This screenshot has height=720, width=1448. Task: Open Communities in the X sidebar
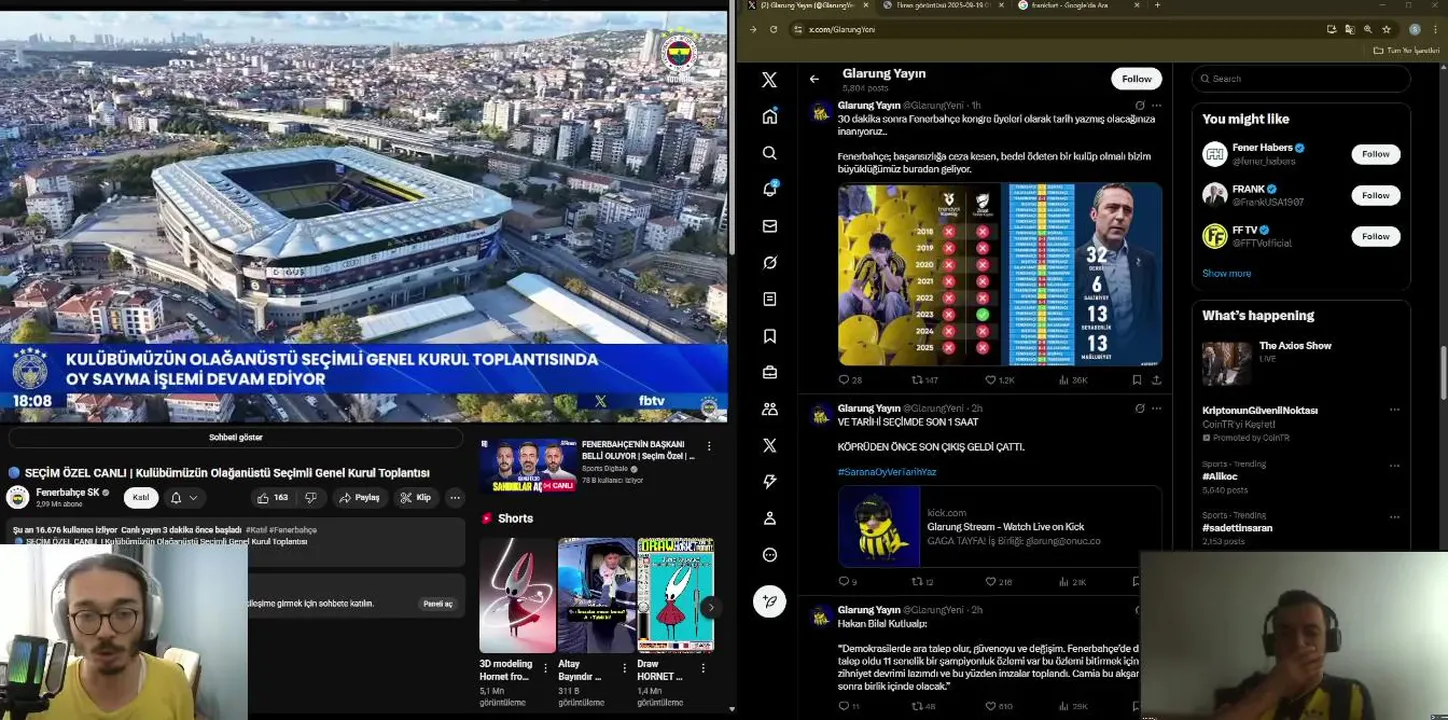[x=769, y=409]
